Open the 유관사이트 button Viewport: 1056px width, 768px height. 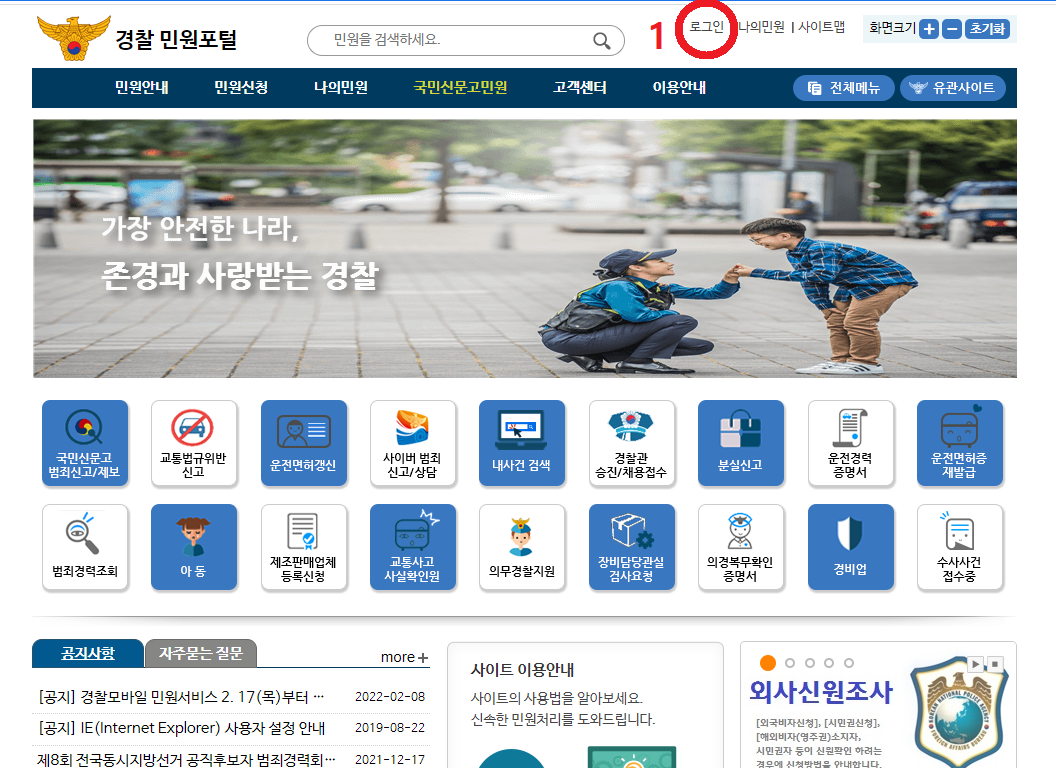952,88
